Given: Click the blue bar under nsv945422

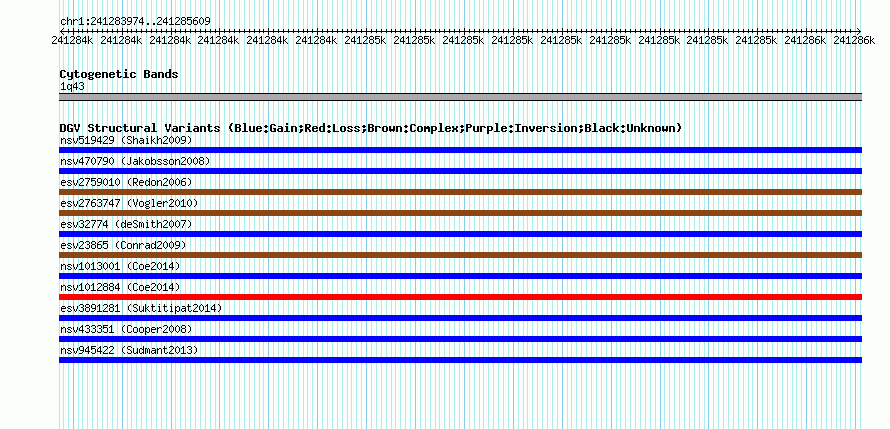Looking at the screenshot, I should coord(460,360).
